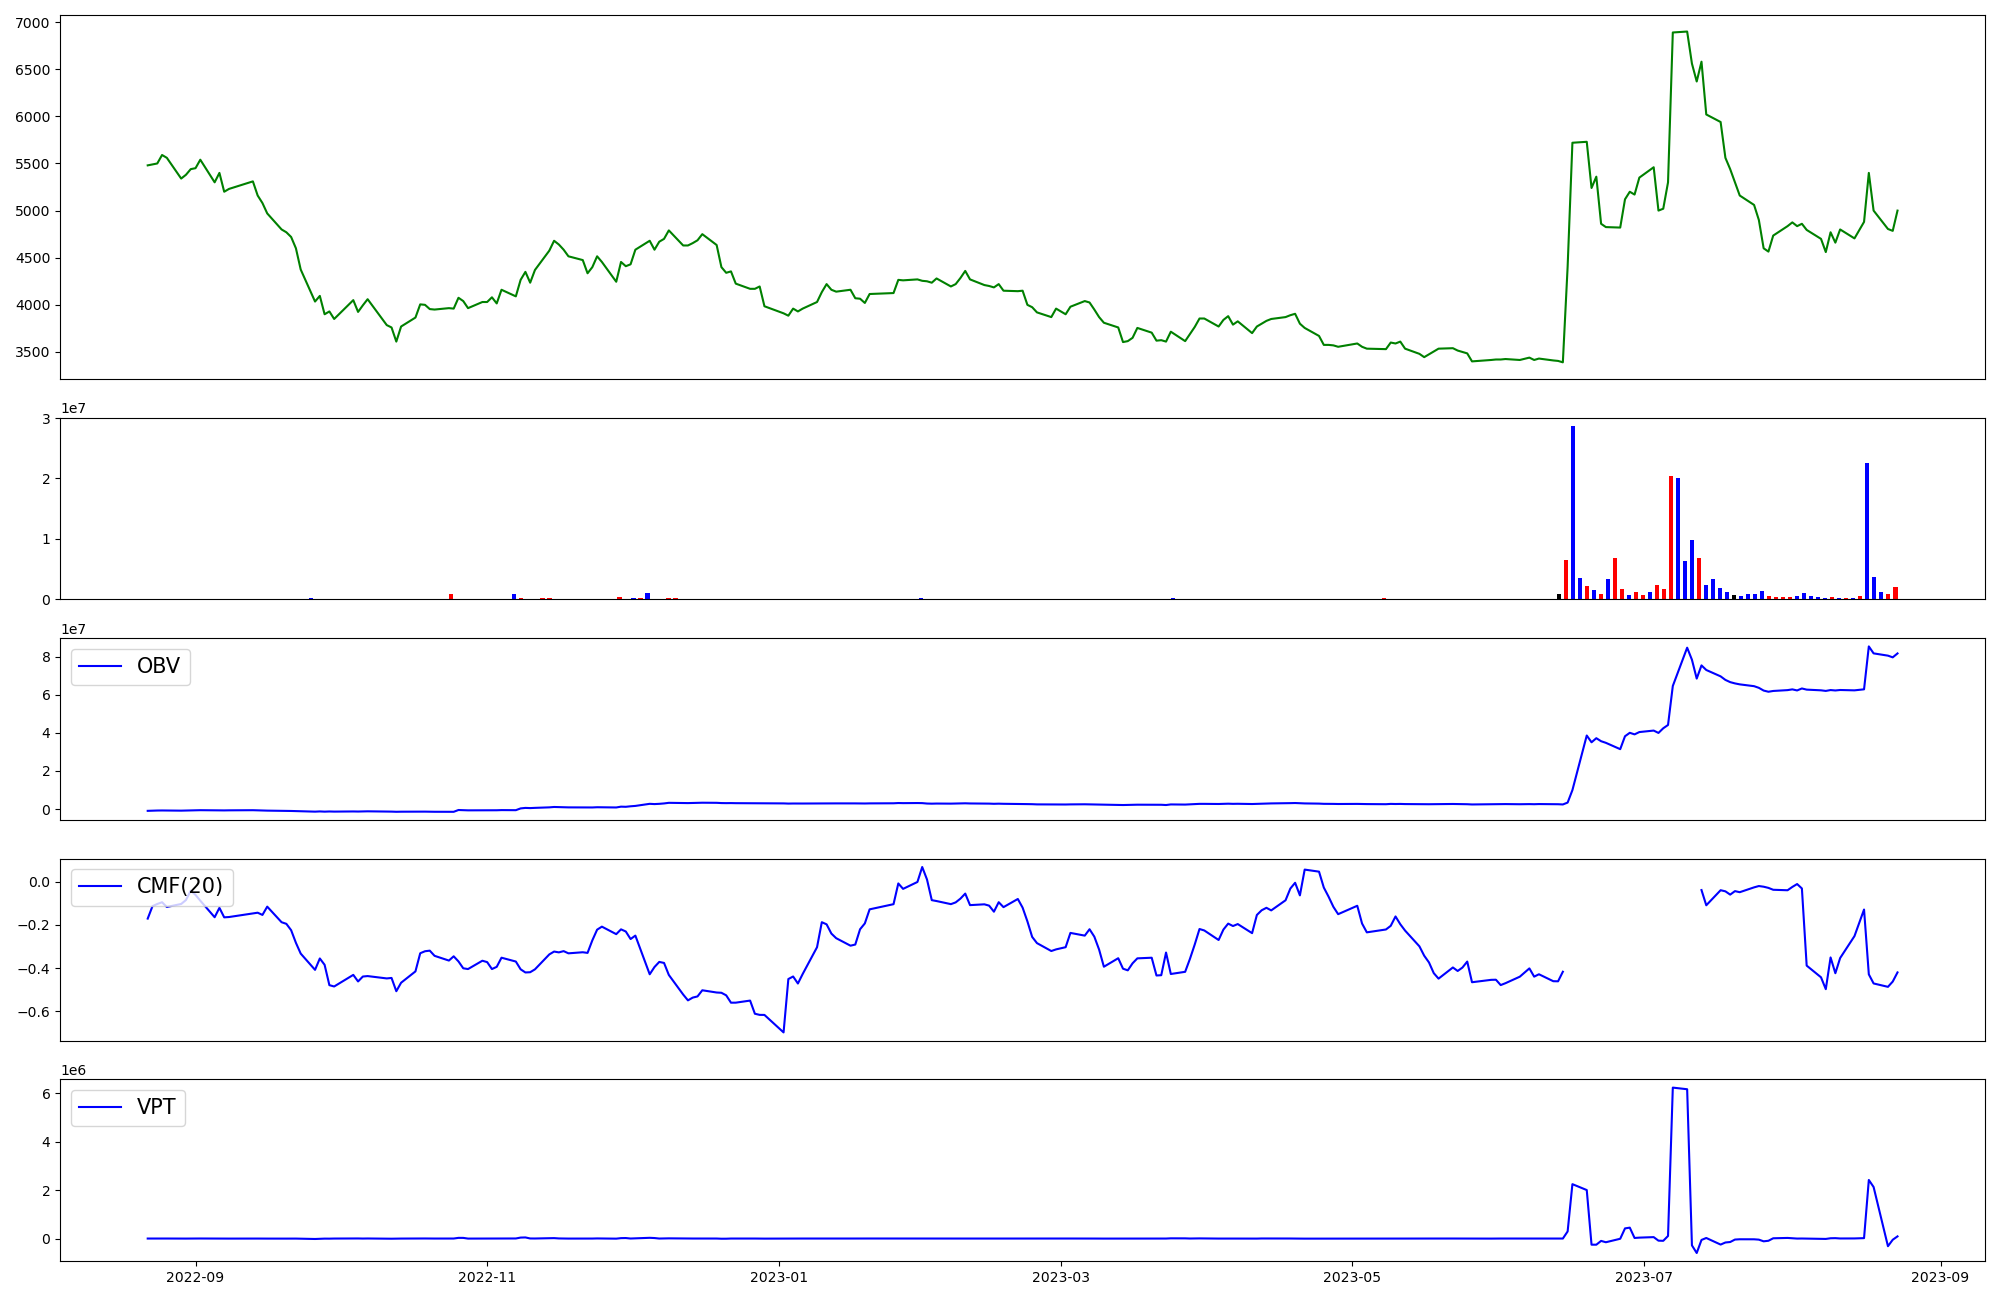Click the VPT legend label
2000x1300 pixels.
[156, 1108]
